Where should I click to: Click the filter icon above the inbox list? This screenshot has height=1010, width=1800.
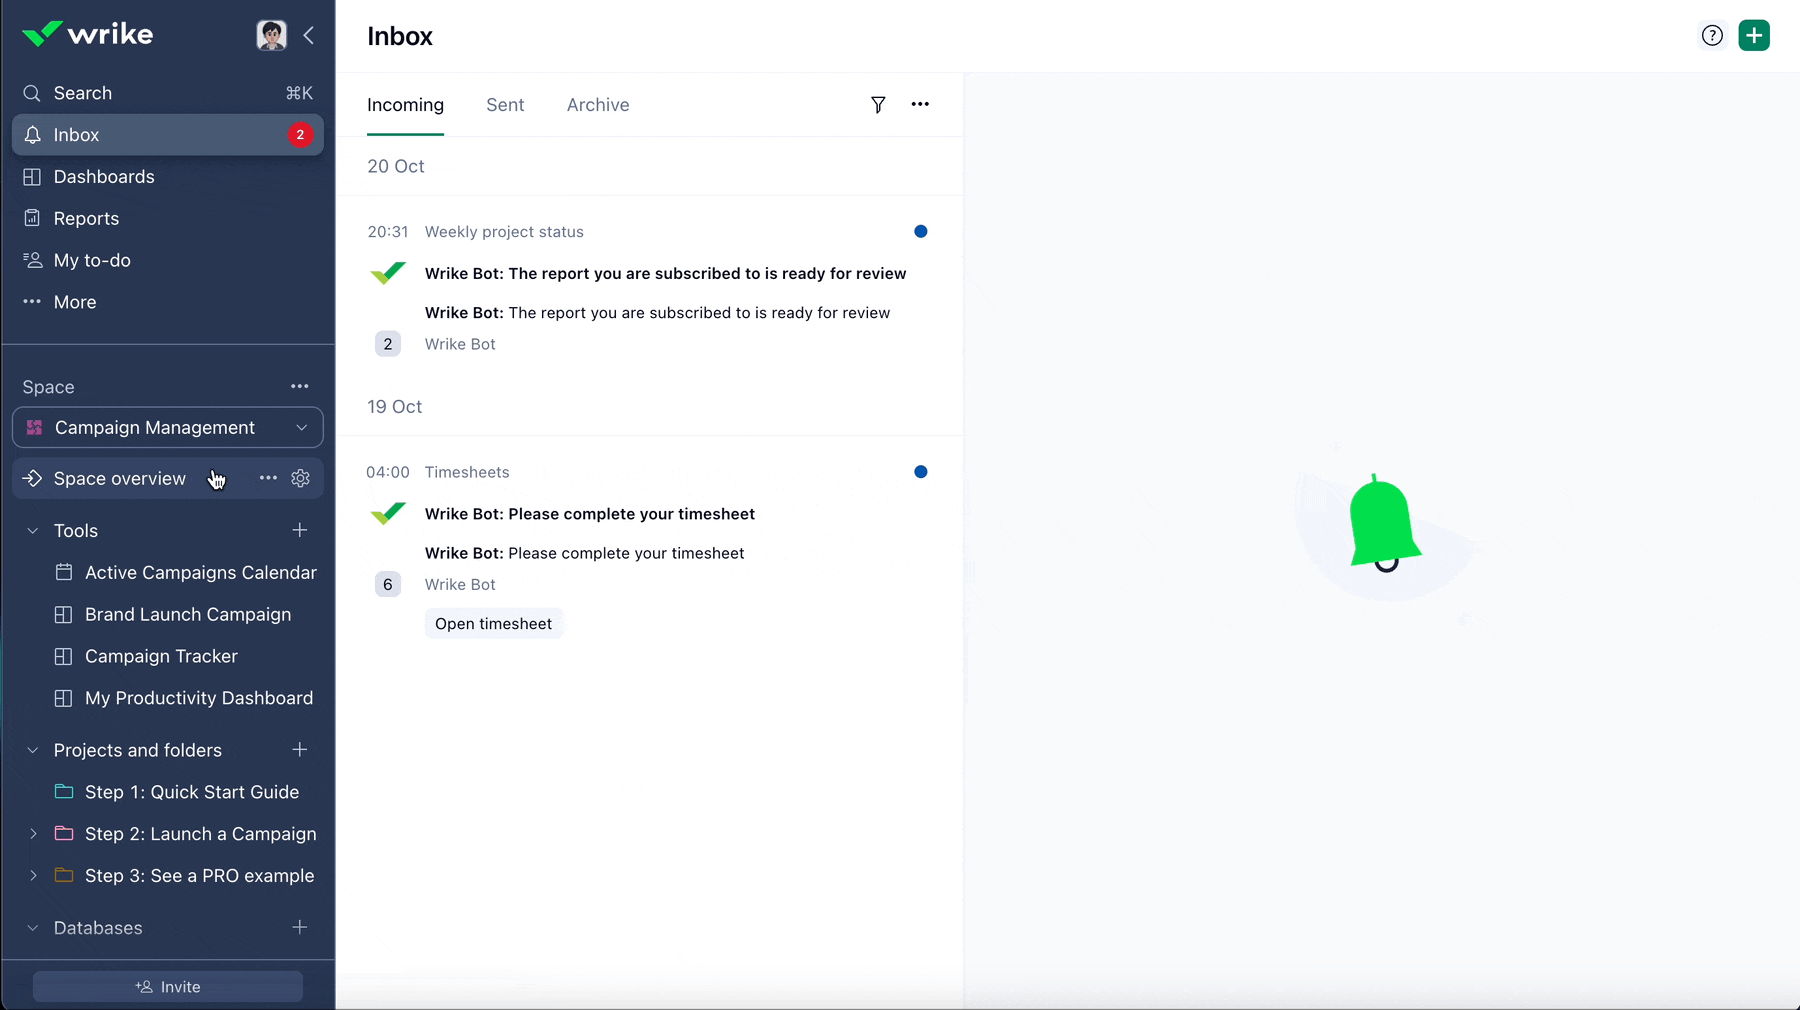[x=878, y=104]
